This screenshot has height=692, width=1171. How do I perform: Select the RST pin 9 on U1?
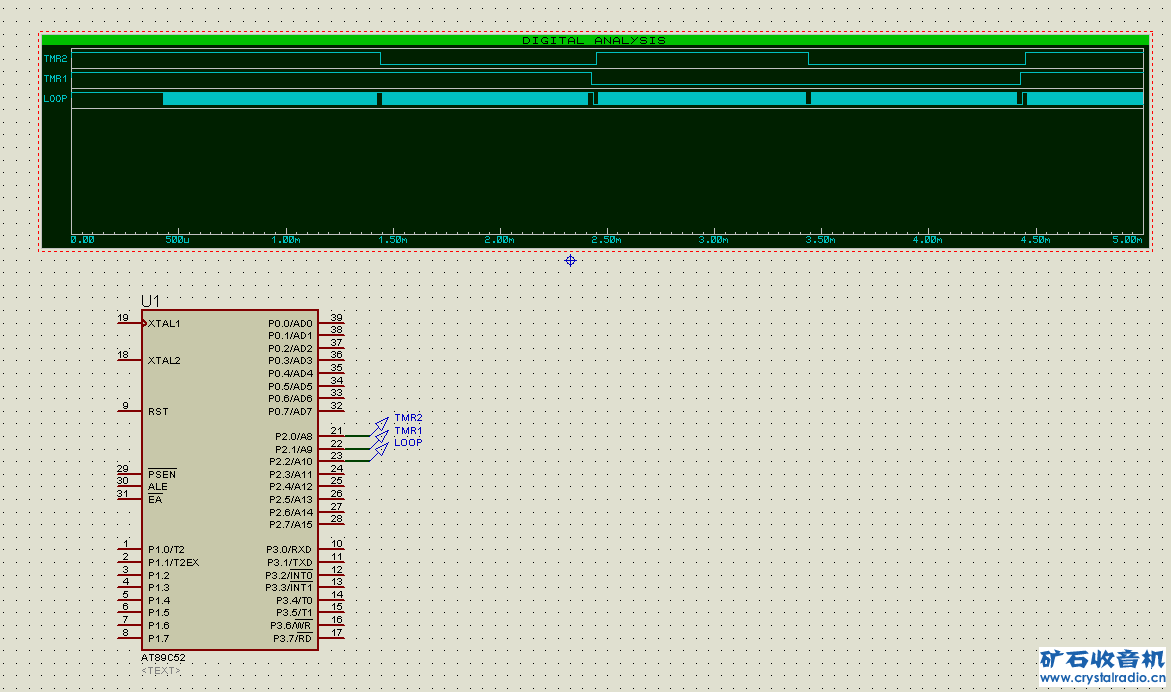coord(129,411)
